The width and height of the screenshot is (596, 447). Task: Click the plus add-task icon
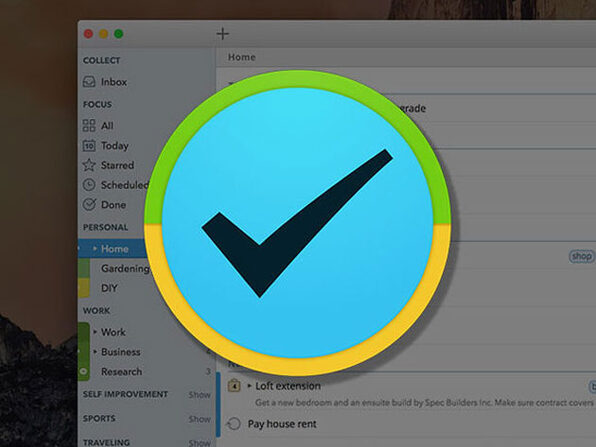(223, 34)
